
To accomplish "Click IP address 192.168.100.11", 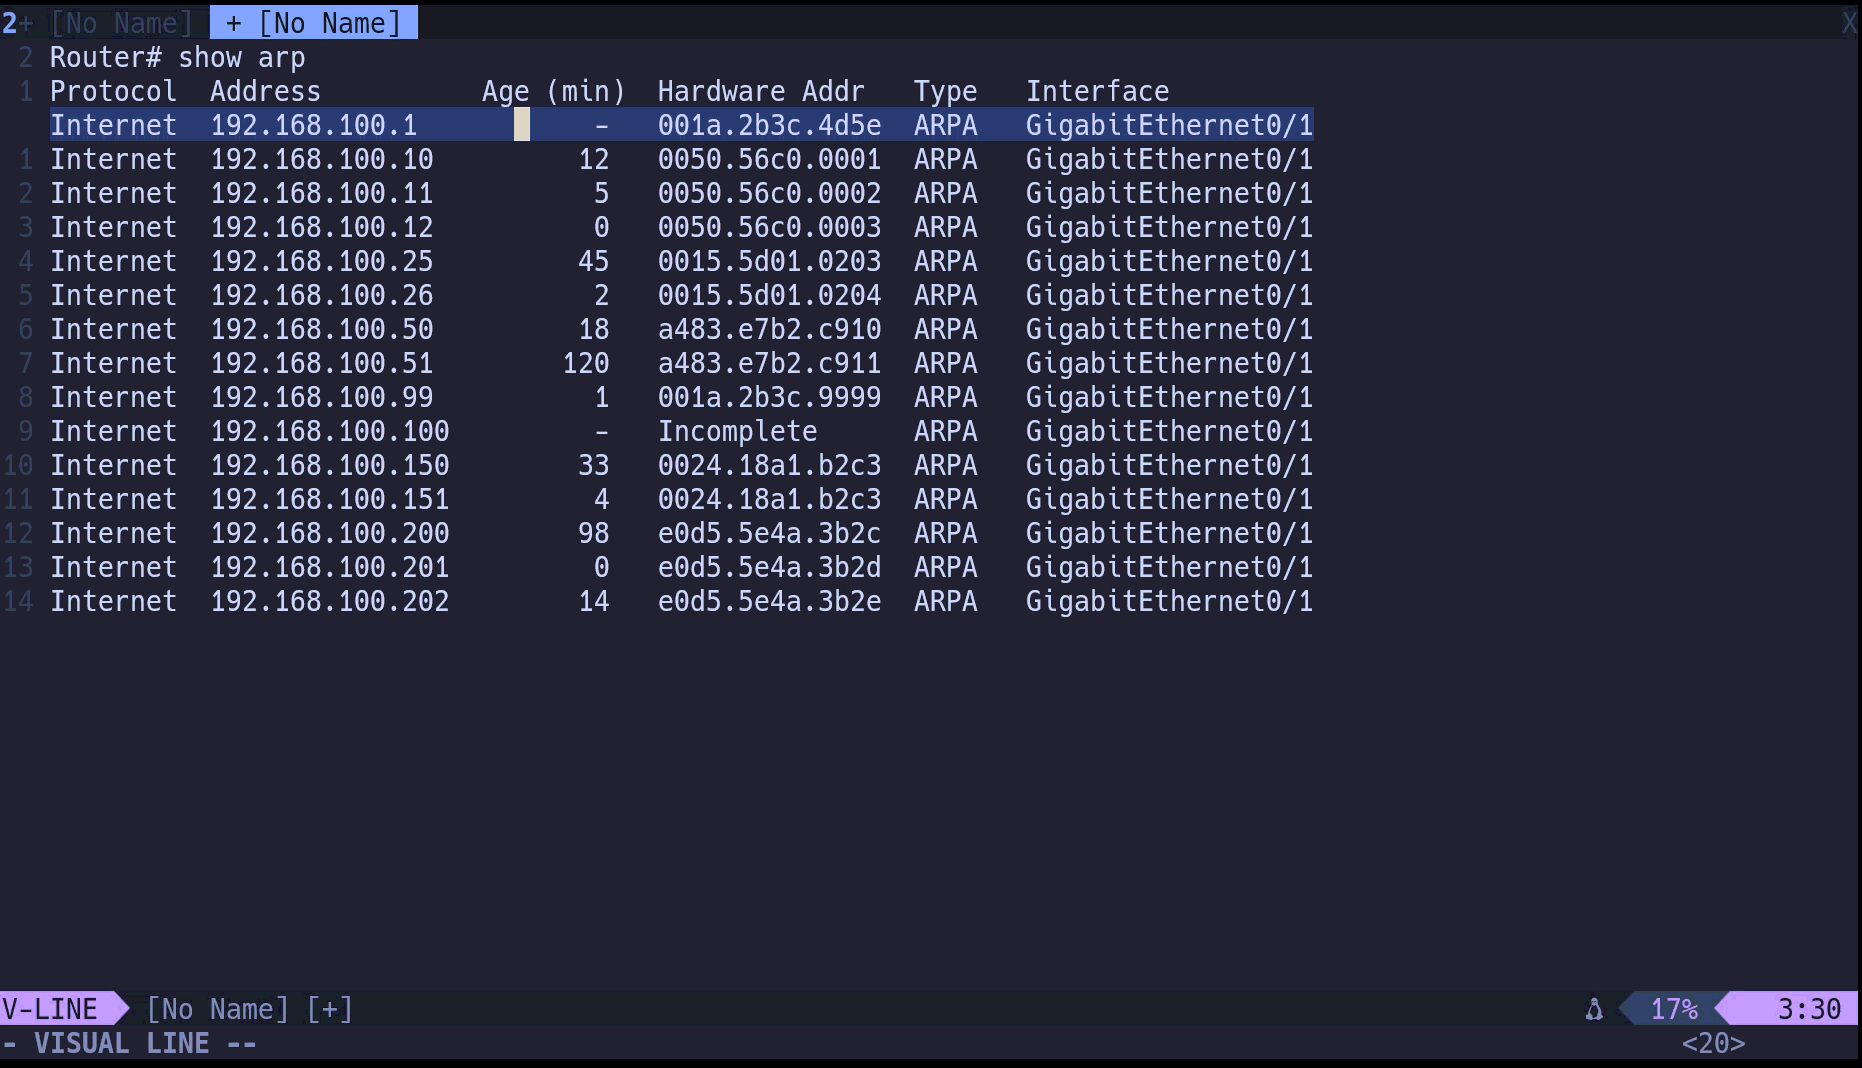I will click(x=322, y=193).
